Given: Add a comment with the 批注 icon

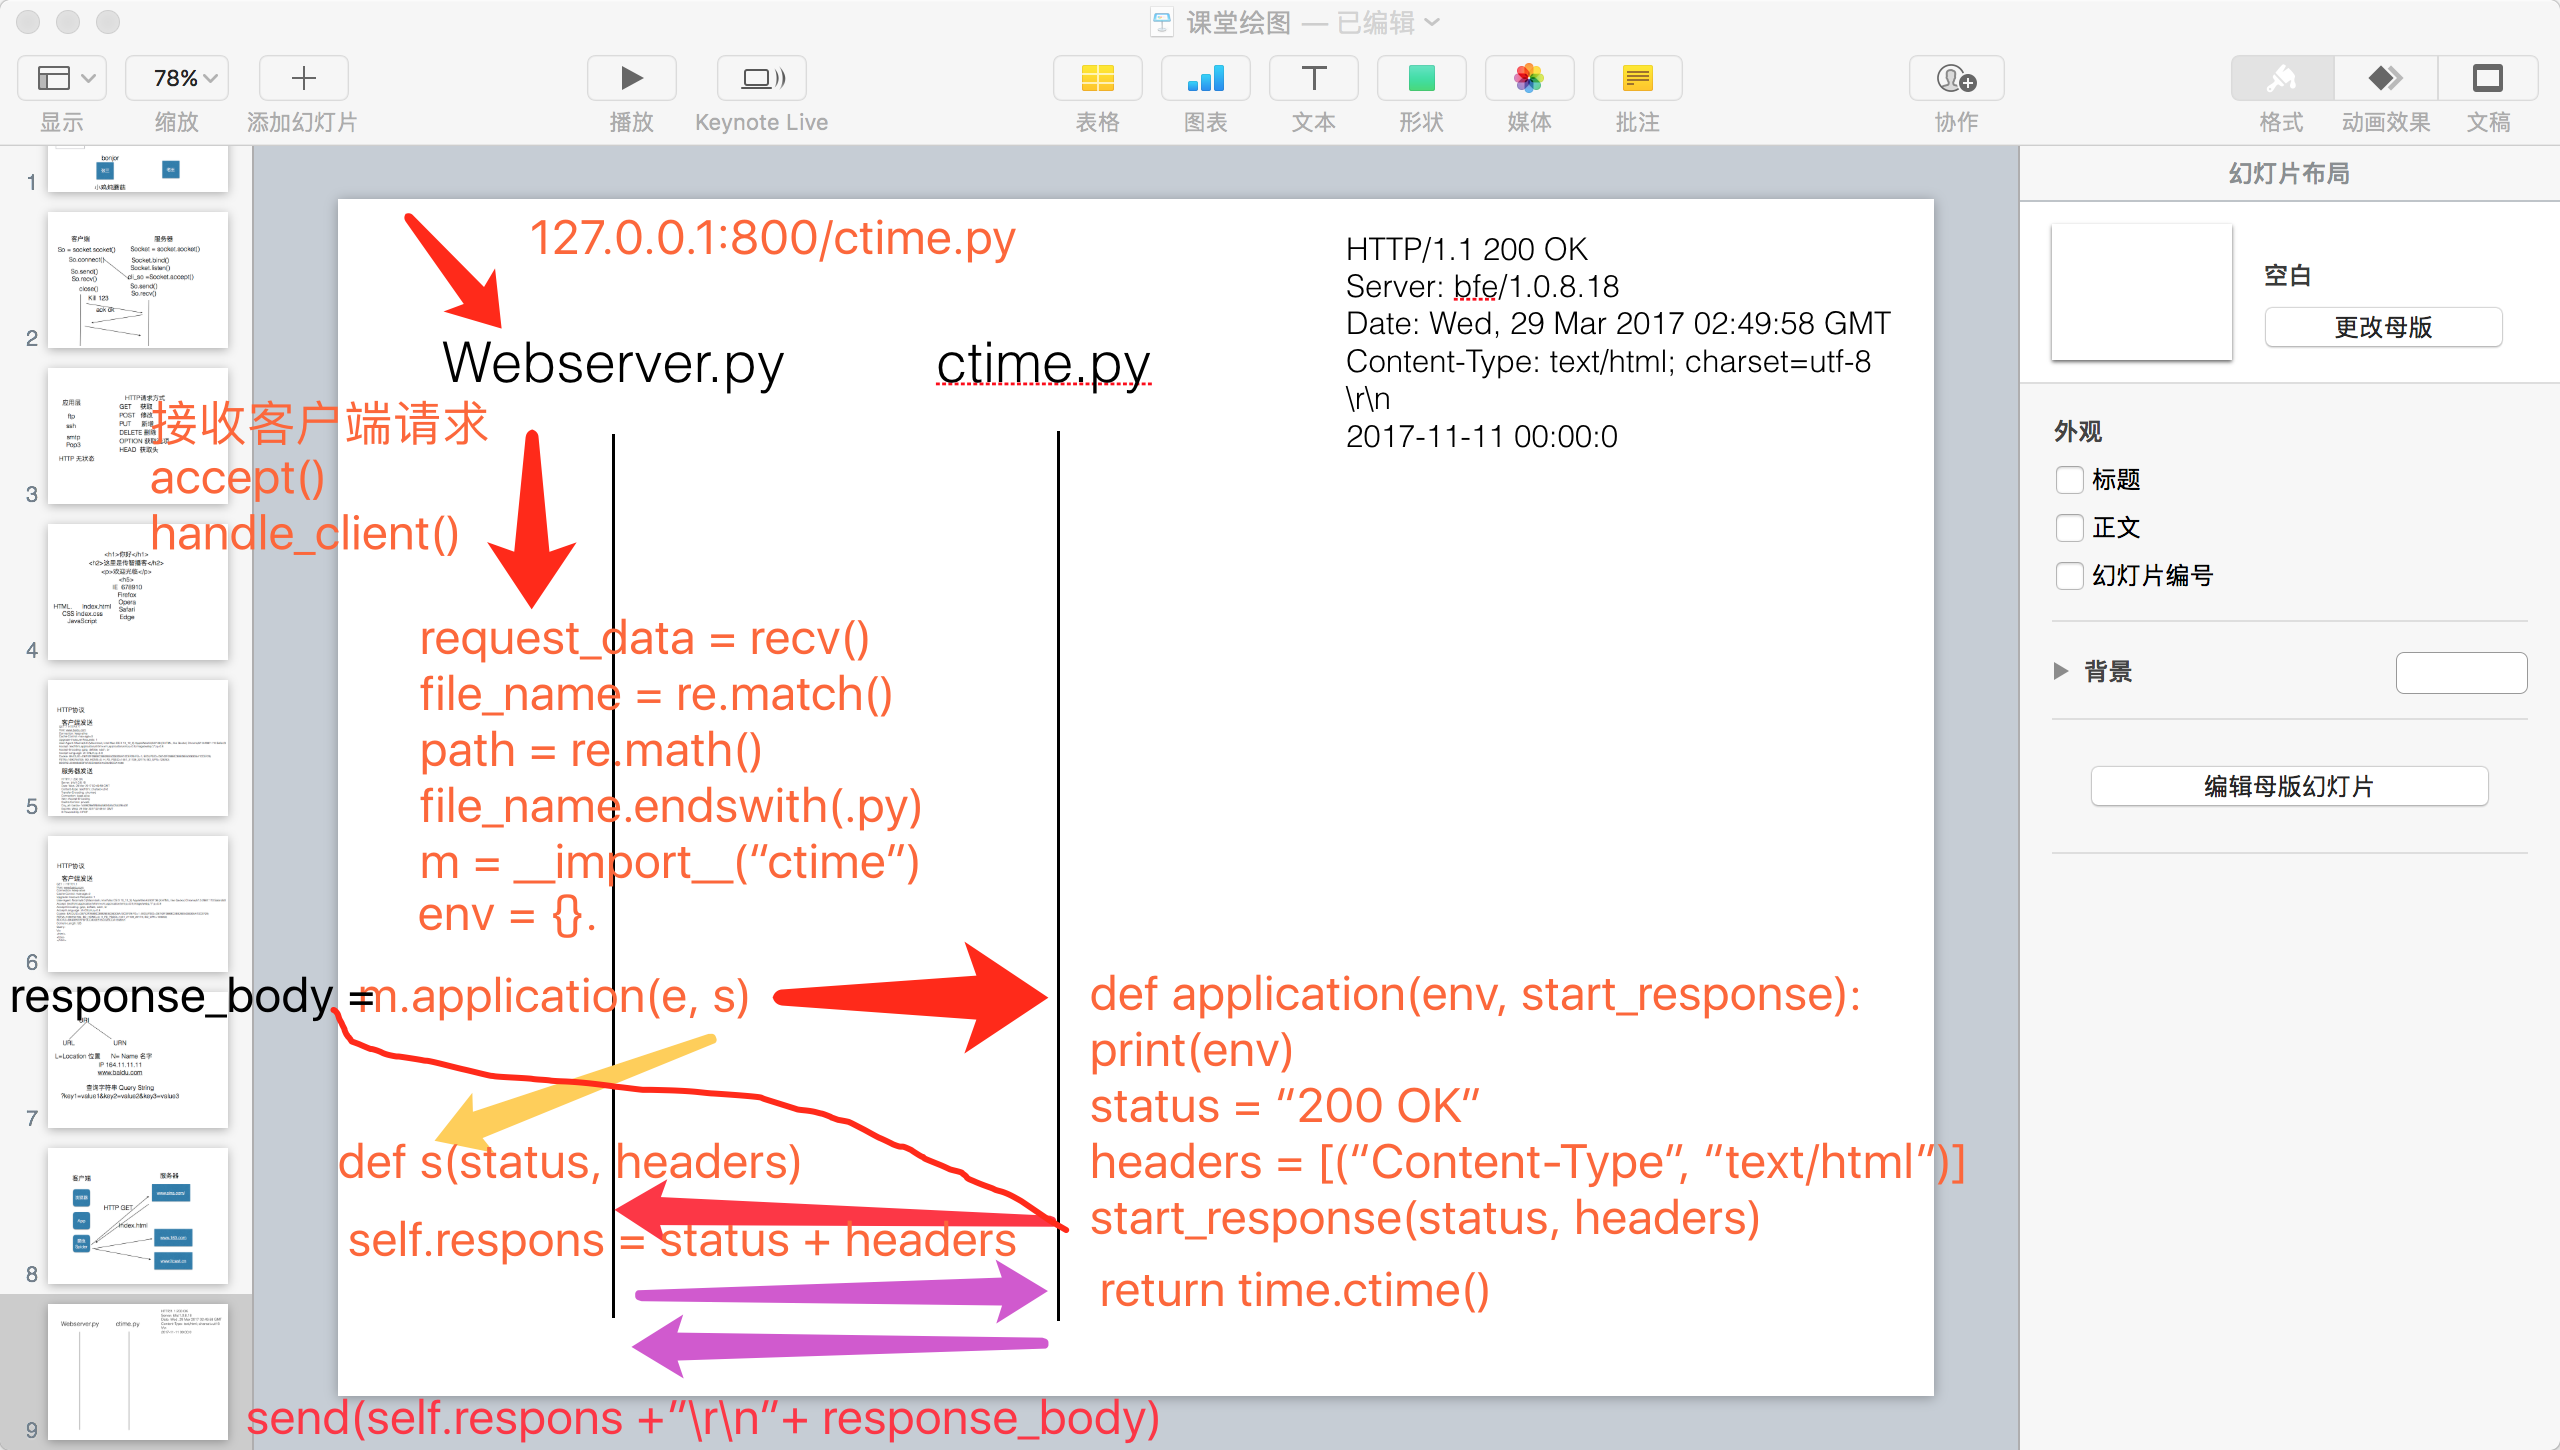Looking at the screenshot, I should click(1637, 78).
